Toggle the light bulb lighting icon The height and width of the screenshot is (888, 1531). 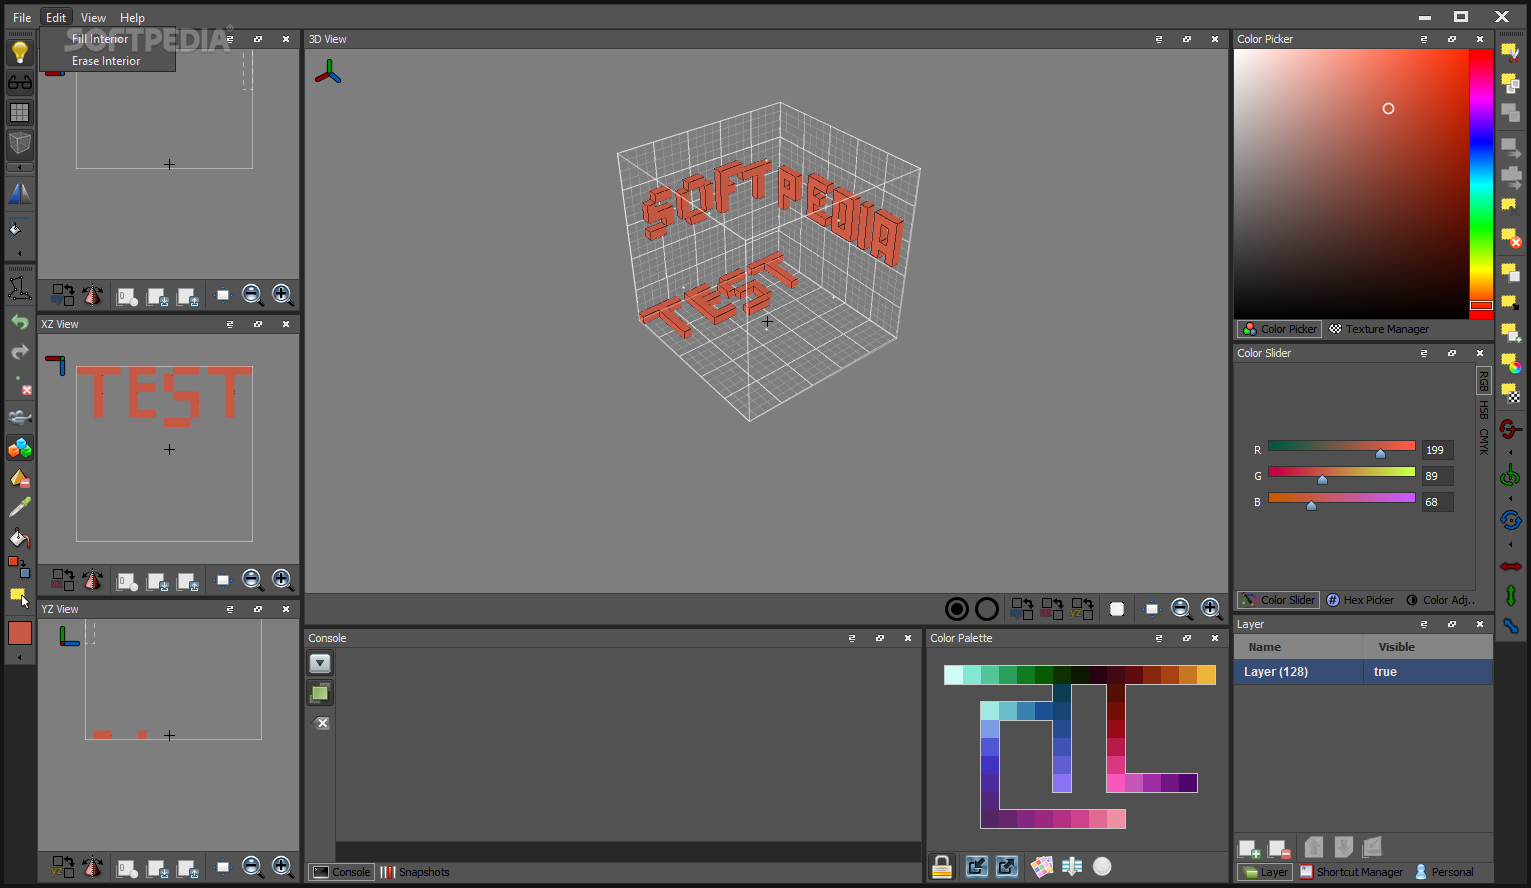[20, 53]
